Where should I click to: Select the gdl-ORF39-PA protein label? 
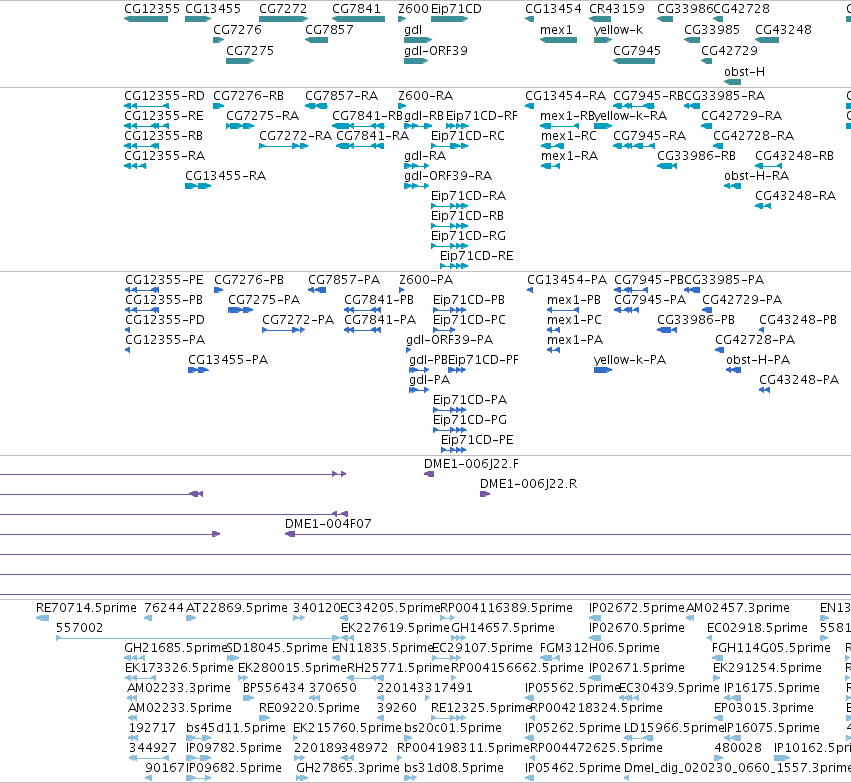click(x=449, y=340)
